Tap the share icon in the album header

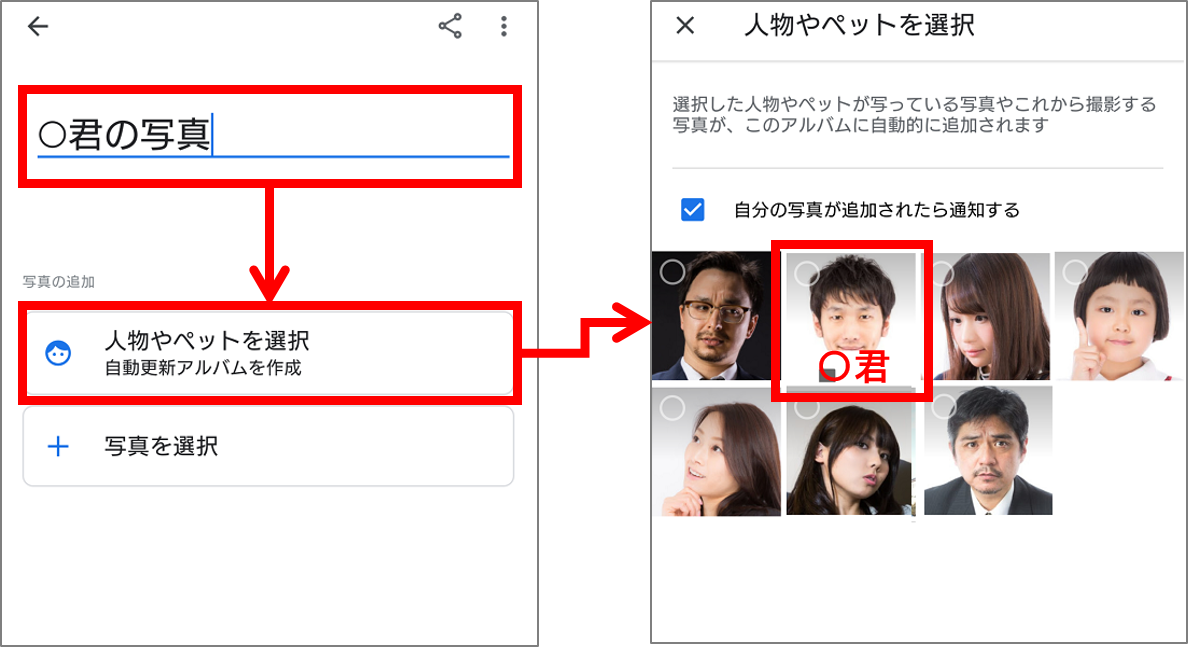coord(450,27)
